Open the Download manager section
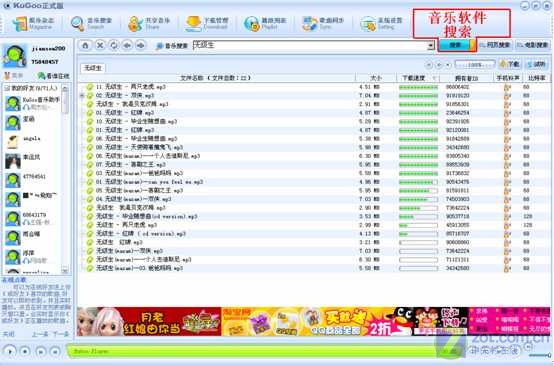 coord(207,24)
